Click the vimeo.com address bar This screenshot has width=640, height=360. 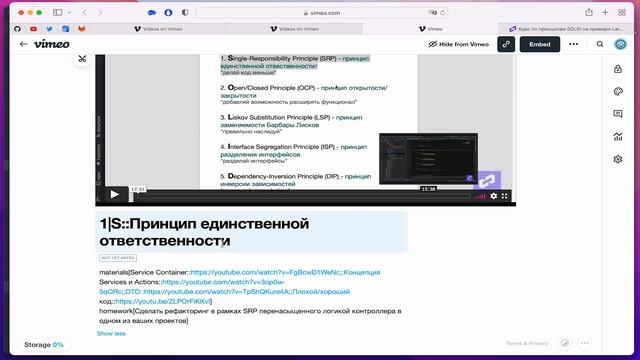click(x=322, y=13)
